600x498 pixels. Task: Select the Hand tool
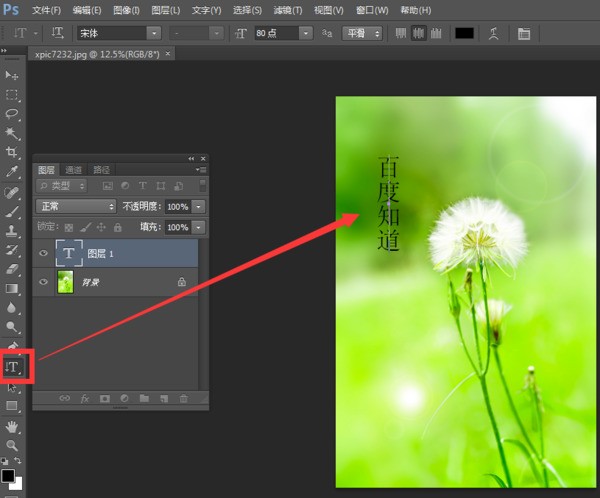[x=11, y=426]
